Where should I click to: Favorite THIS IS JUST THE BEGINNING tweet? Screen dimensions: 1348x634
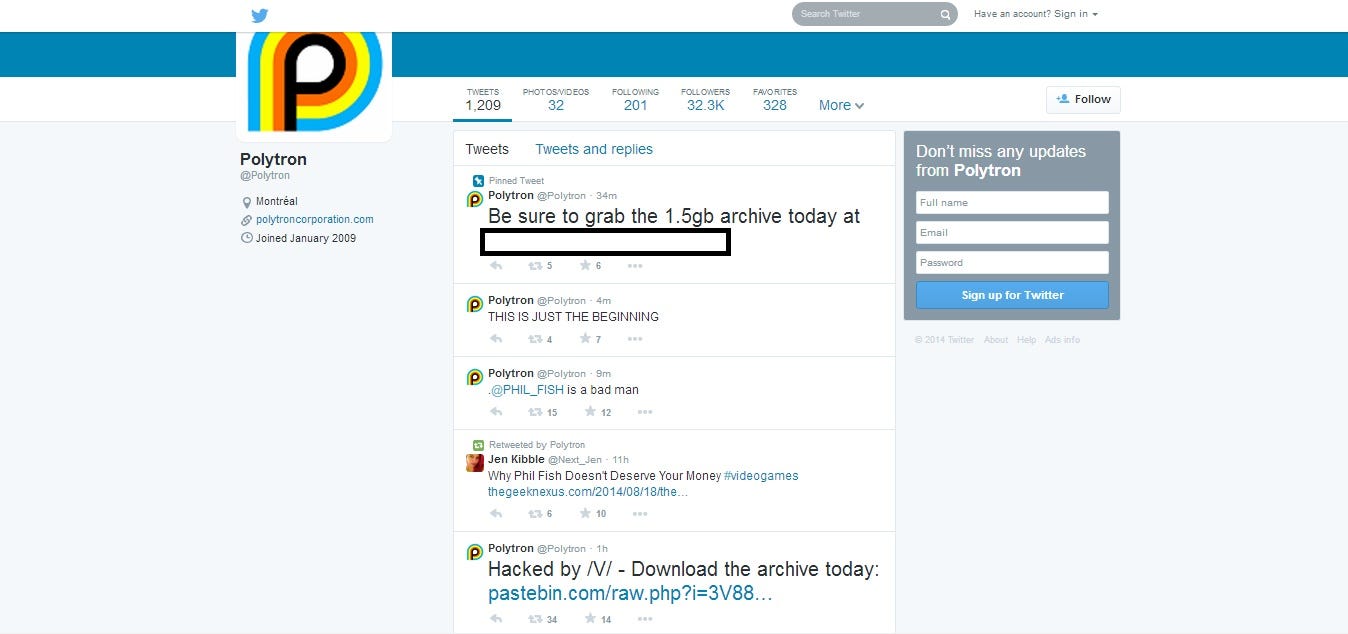pyautogui.click(x=585, y=339)
